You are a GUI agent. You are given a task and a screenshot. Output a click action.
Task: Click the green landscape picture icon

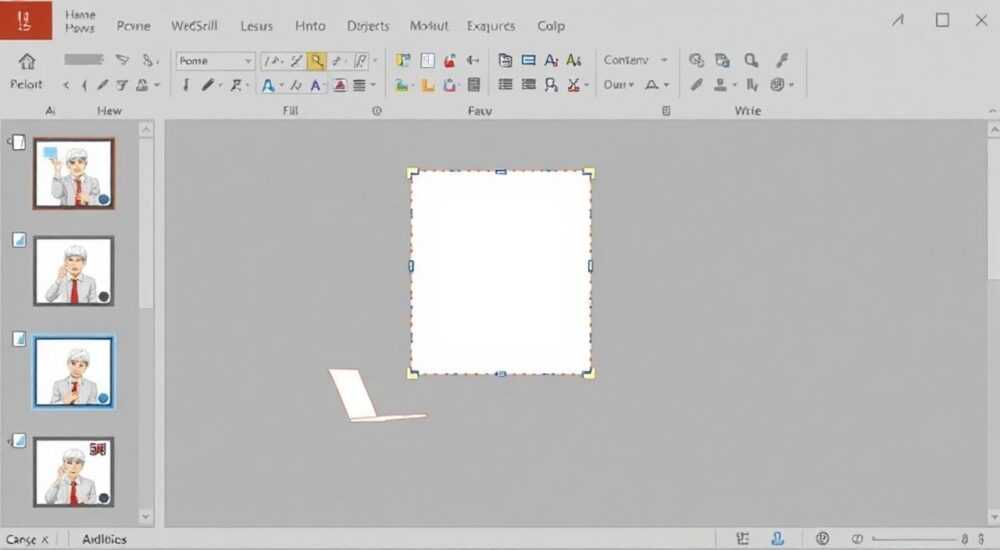point(402,85)
